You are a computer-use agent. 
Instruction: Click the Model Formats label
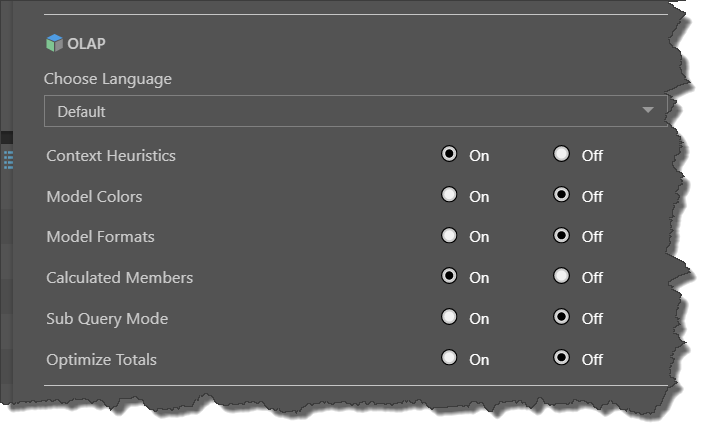[x=100, y=236]
